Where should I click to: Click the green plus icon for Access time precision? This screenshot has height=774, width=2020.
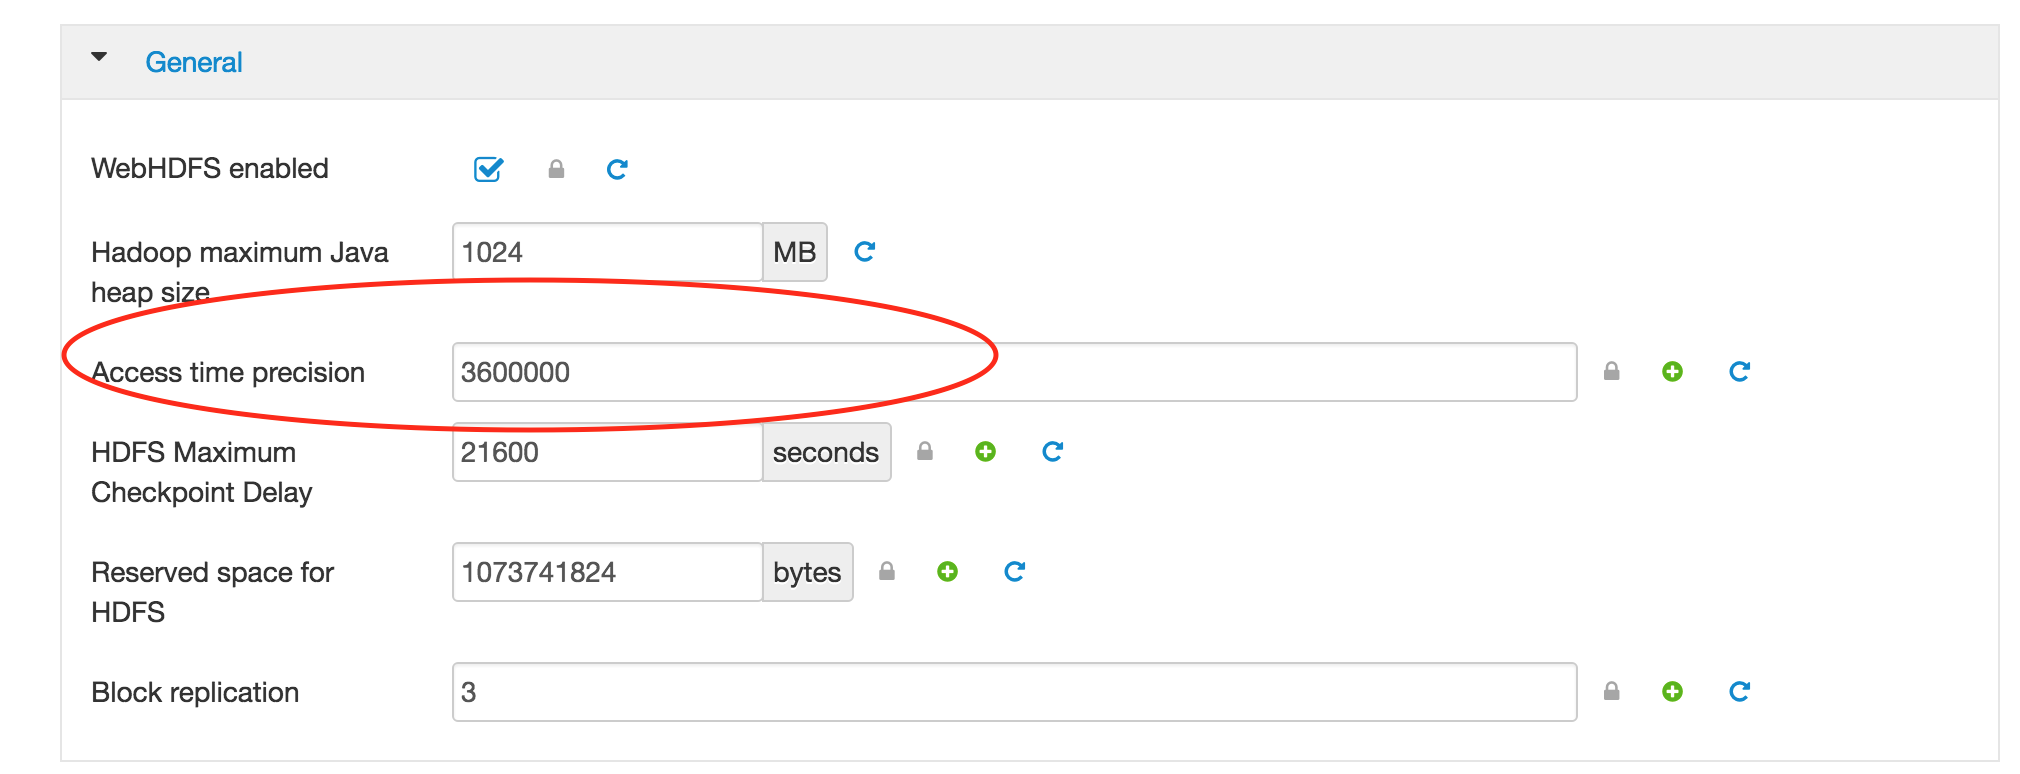[1673, 371]
